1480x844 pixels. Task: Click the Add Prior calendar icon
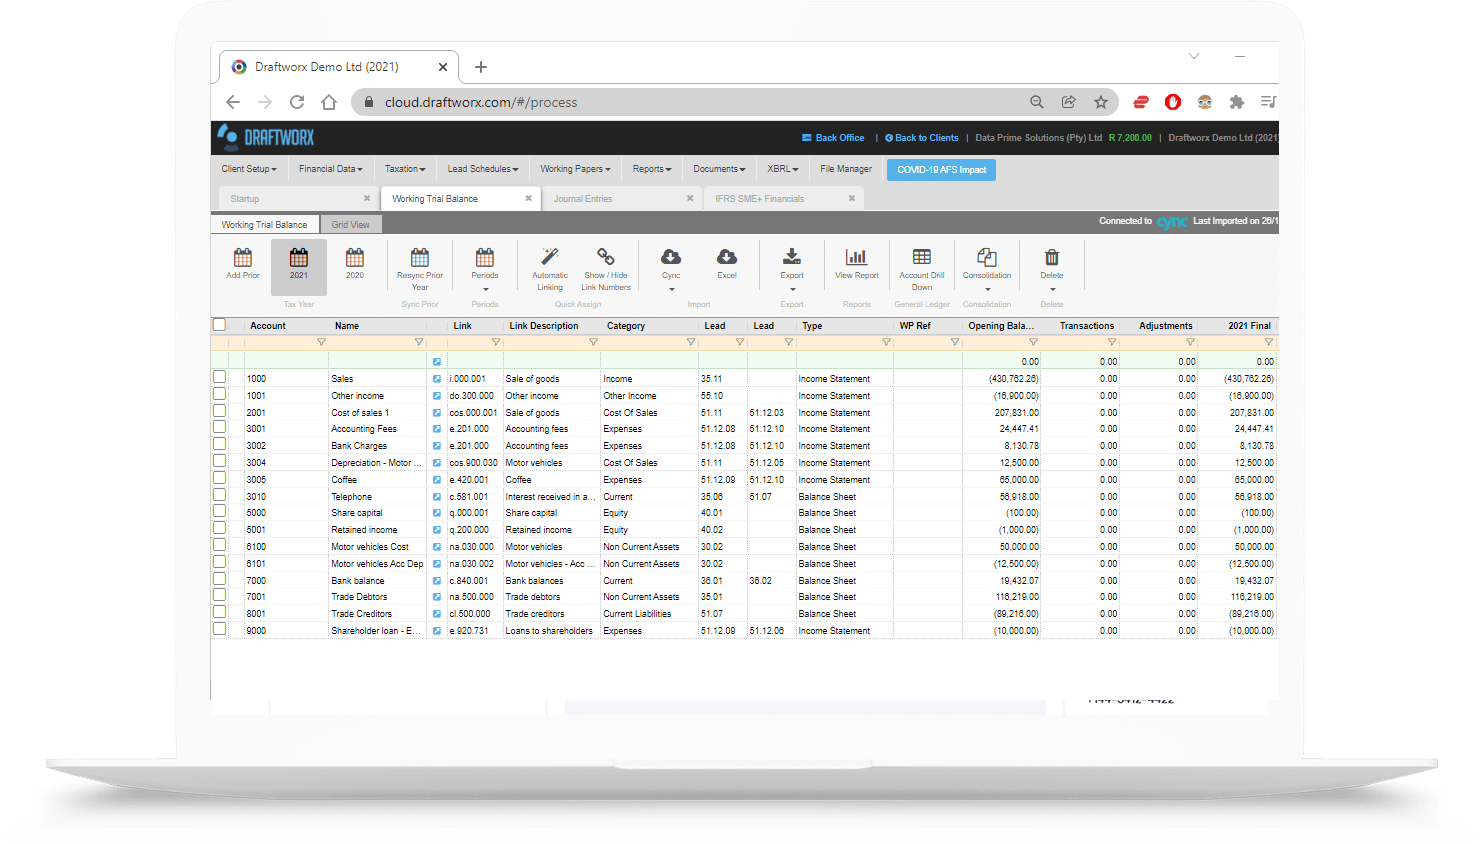point(243,259)
